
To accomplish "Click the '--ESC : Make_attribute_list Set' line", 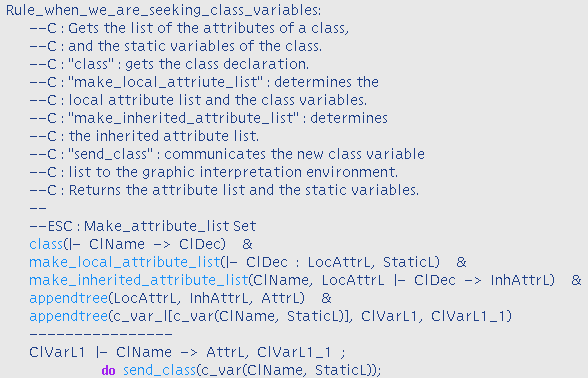I will tap(143, 226).
